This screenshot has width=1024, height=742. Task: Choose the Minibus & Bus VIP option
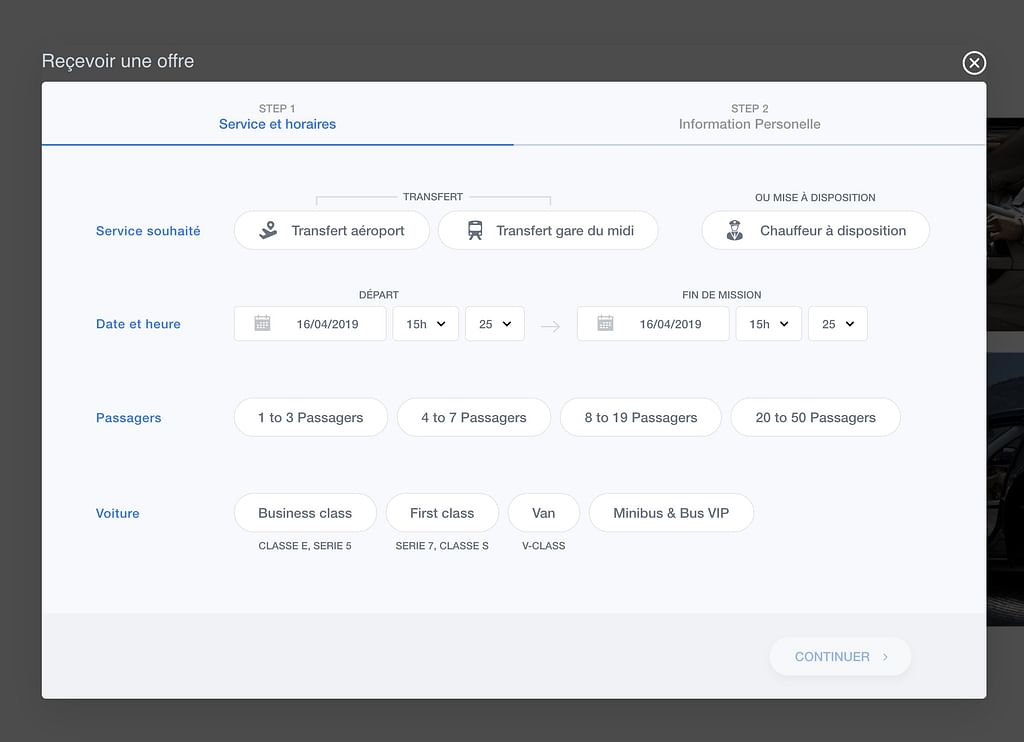tap(670, 513)
